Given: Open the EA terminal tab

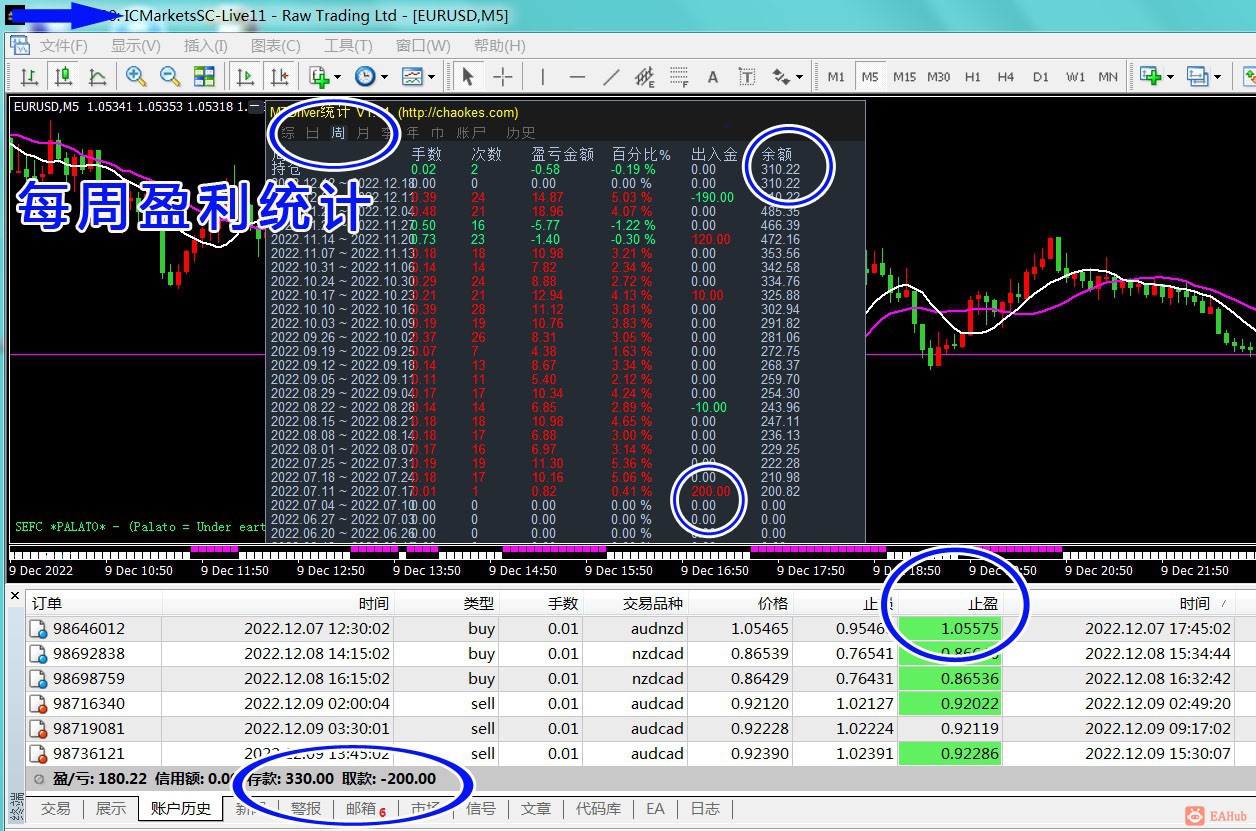Looking at the screenshot, I should click(655, 808).
